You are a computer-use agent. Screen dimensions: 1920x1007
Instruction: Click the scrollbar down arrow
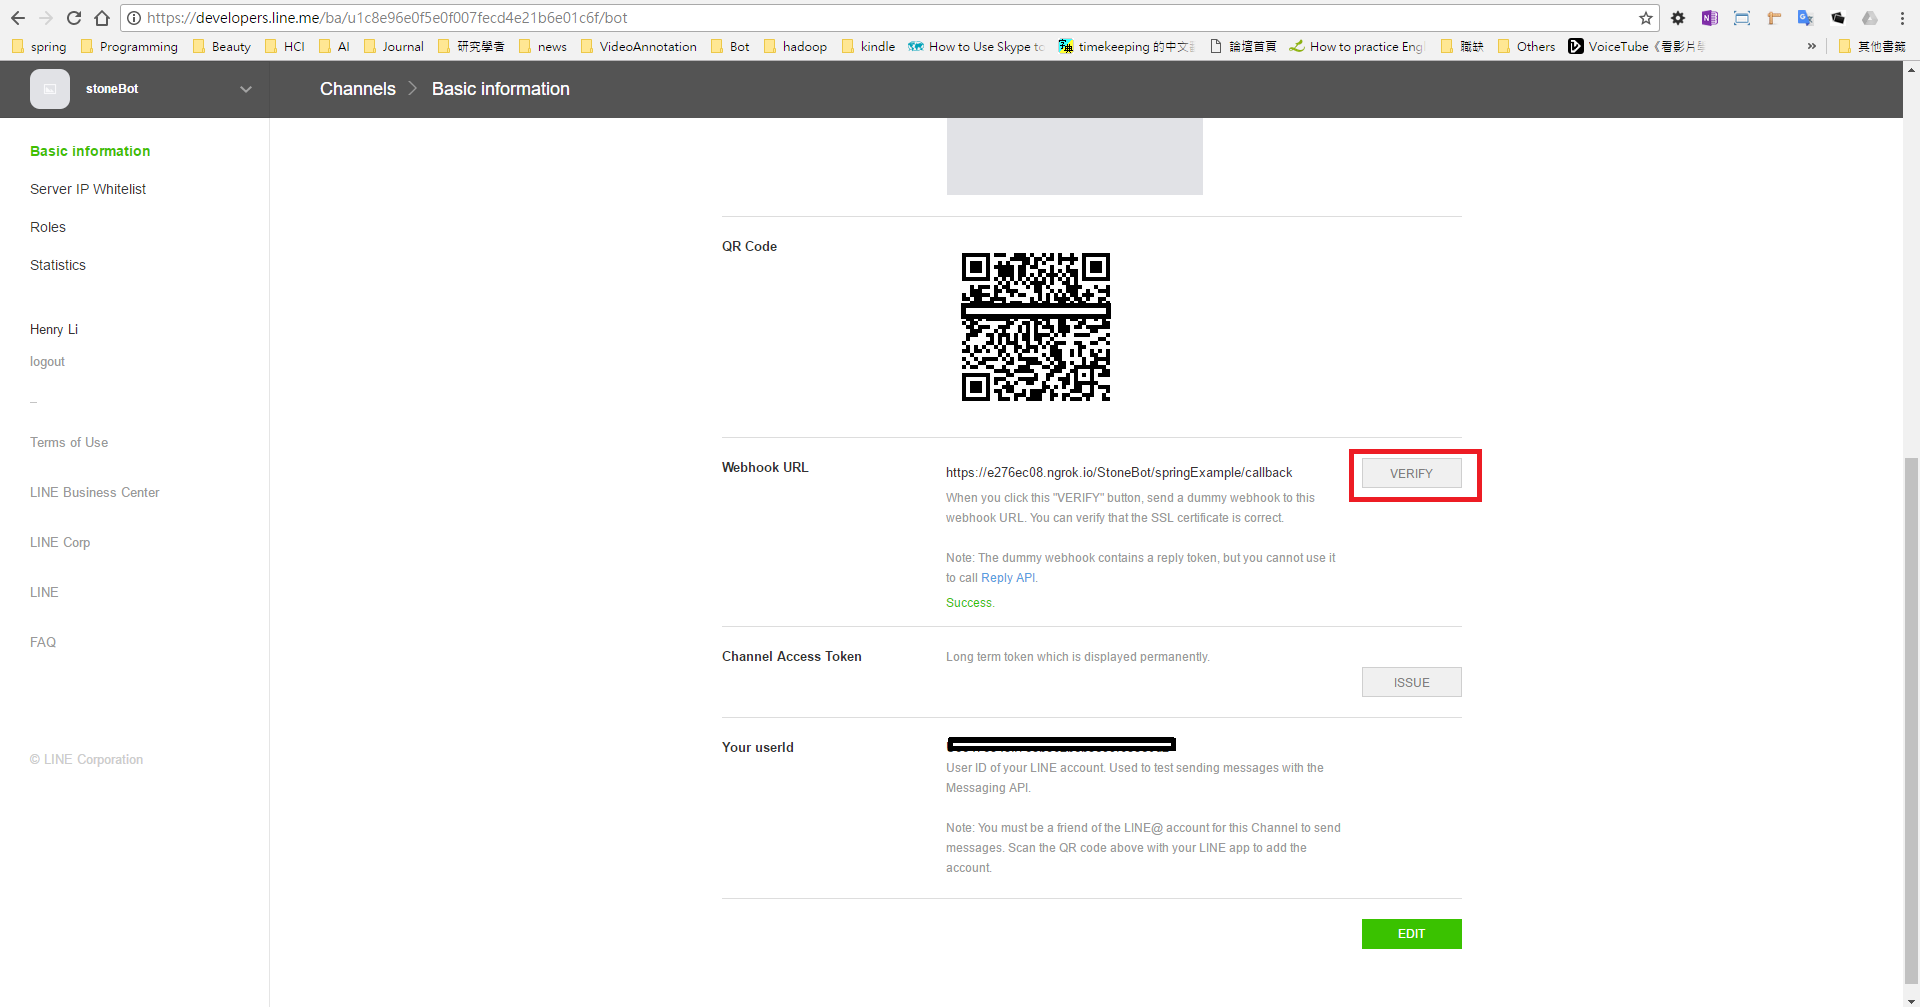1911,999
